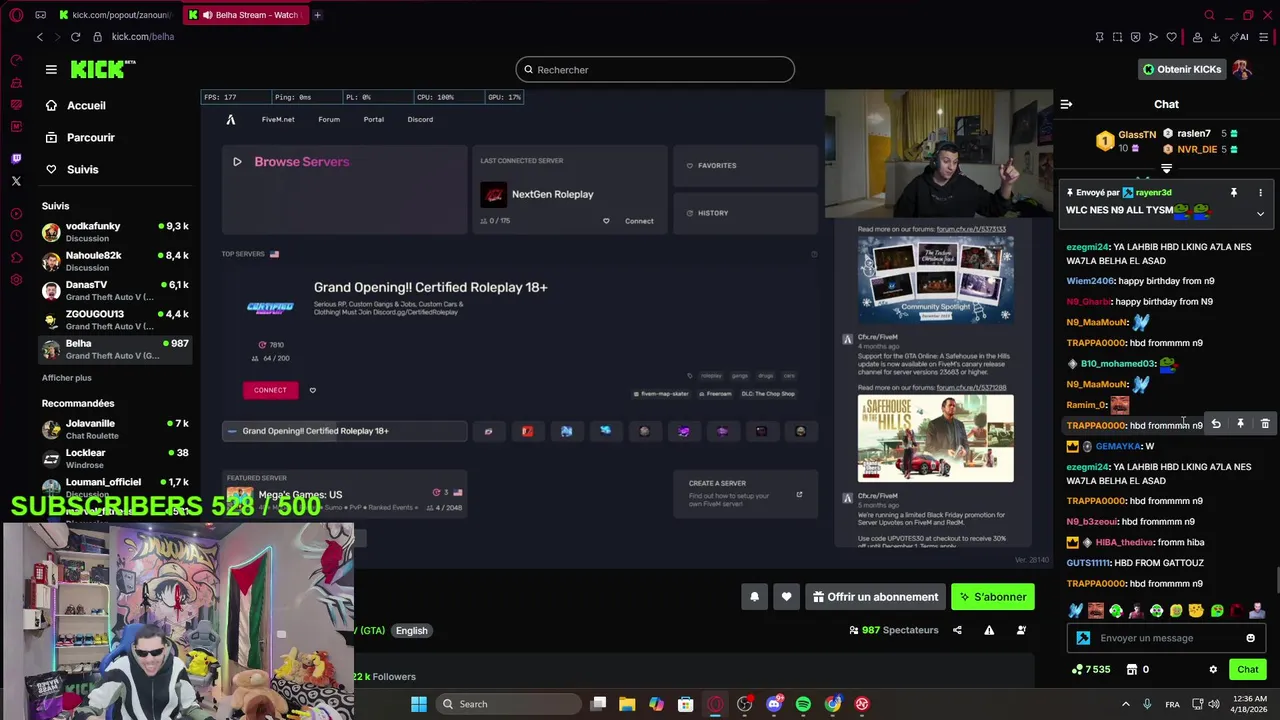Viewport: 1280px width, 720px height.
Task: Bookmark page with browser heart icon
Action: (x=1171, y=37)
